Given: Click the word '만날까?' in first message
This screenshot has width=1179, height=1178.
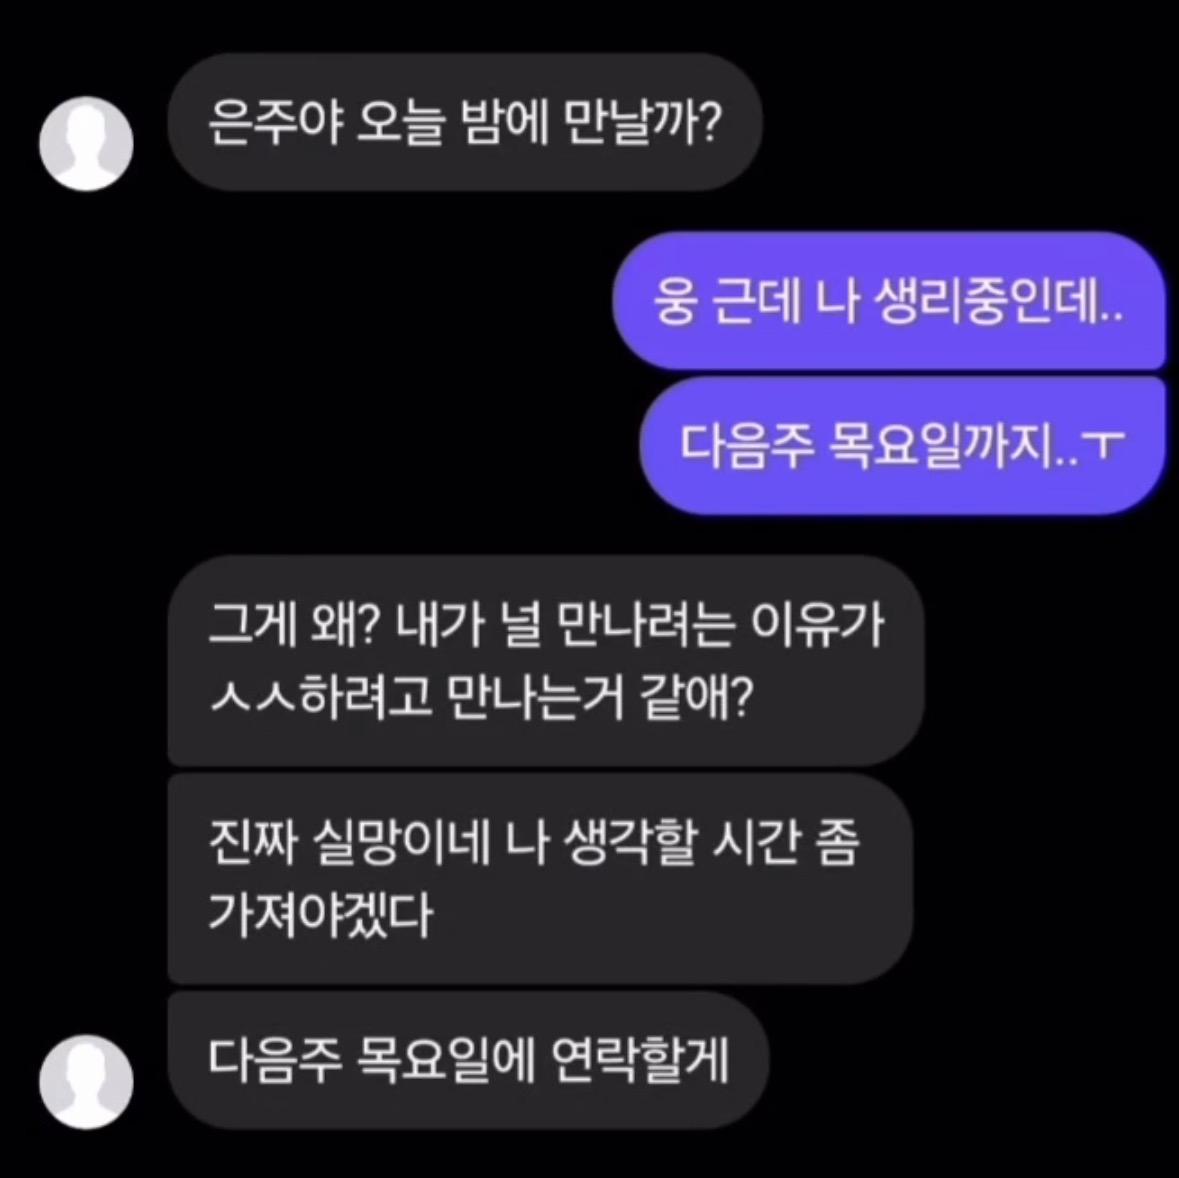Looking at the screenshot, I should 643,123.
